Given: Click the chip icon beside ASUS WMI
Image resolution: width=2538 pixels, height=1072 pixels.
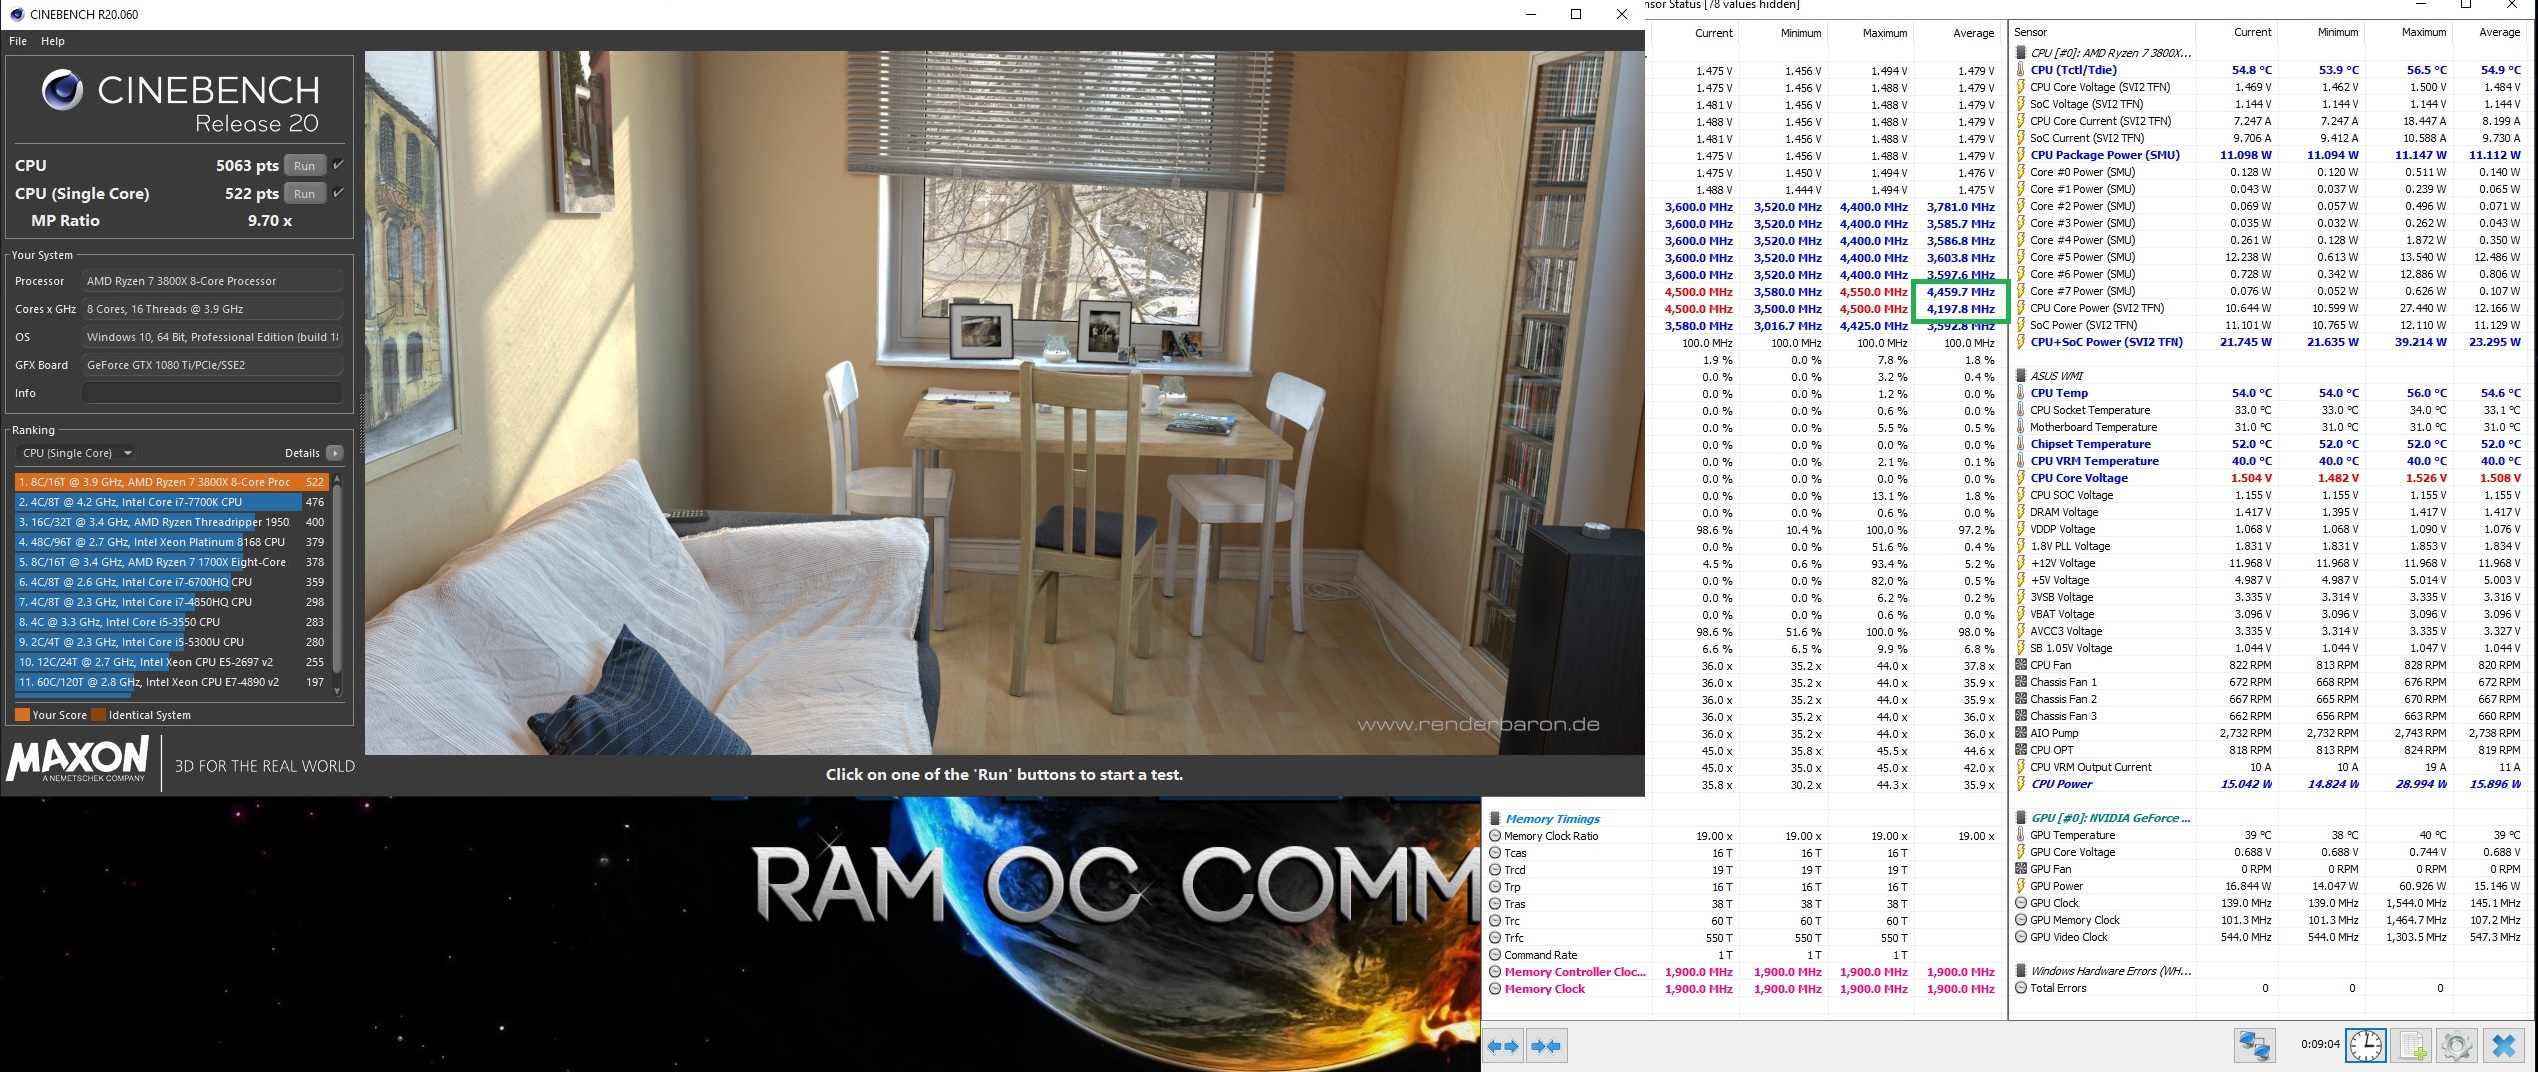Looking at the screenshot, I should coord(2020,375).
